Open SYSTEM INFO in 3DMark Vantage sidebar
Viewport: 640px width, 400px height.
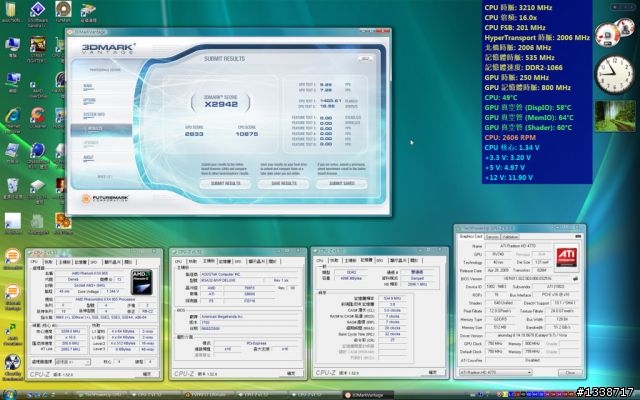(x=94, y=115)
